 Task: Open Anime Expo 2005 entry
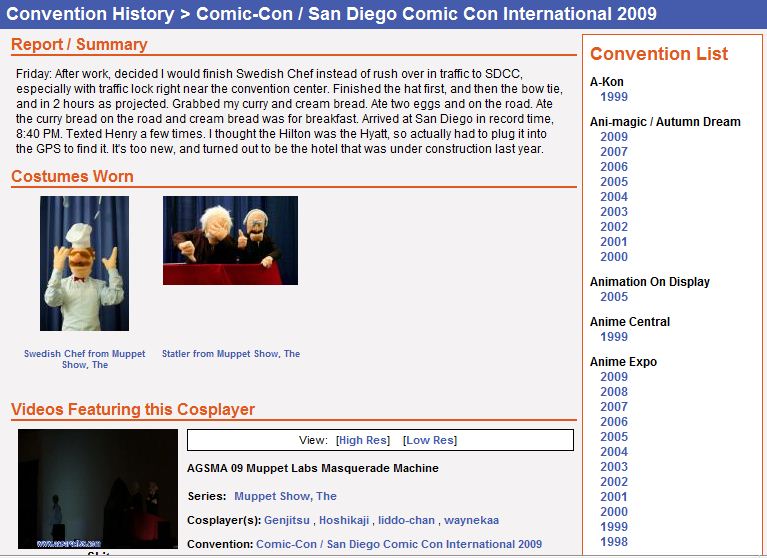point(614,436)
